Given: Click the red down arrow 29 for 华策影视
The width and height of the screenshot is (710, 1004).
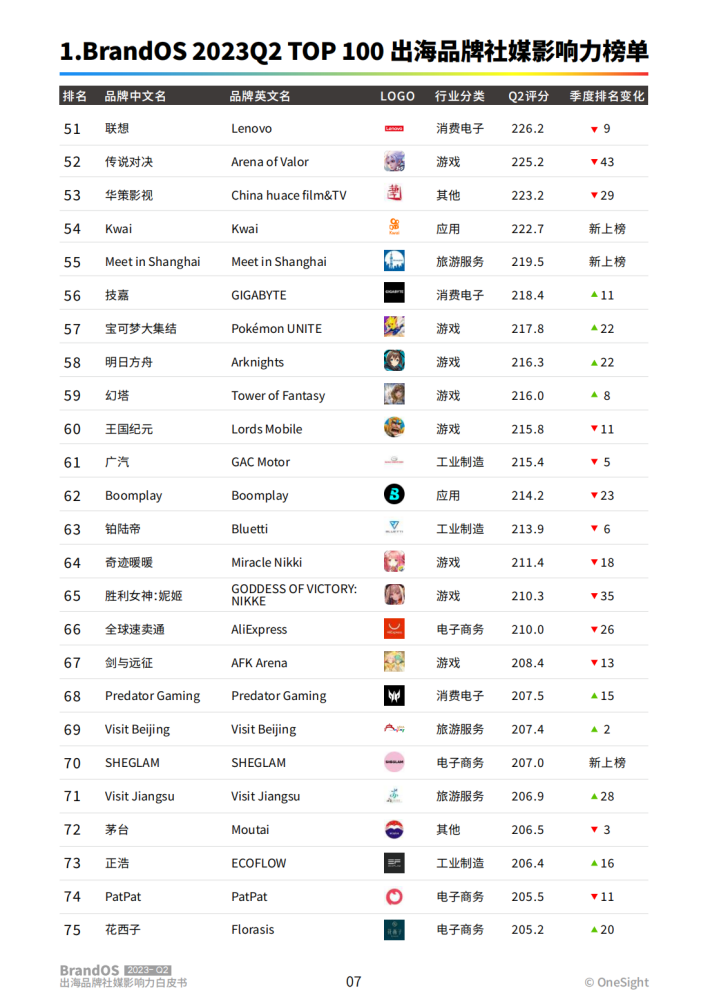Looking at the screenshot, I should [602, 195].
